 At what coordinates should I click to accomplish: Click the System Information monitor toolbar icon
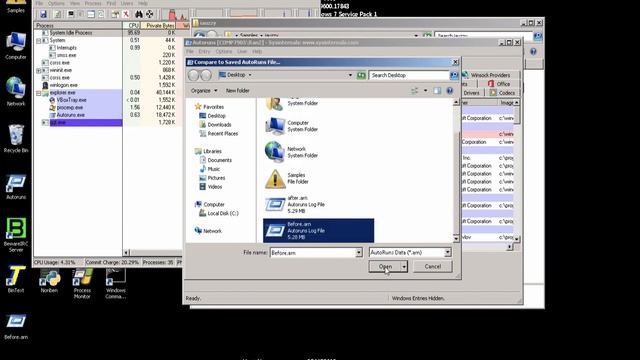71,14
